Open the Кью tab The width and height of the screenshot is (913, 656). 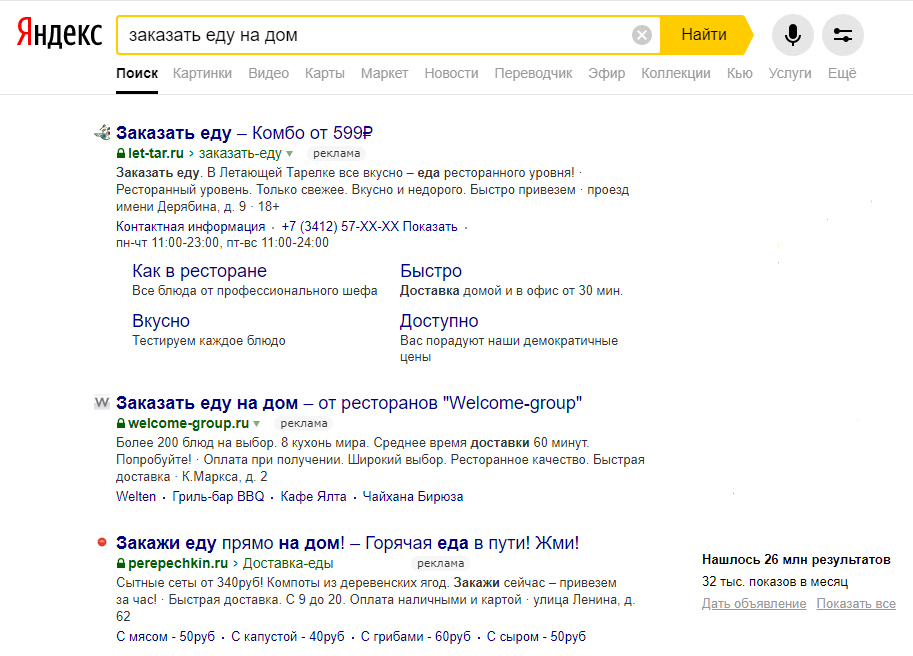739,73
